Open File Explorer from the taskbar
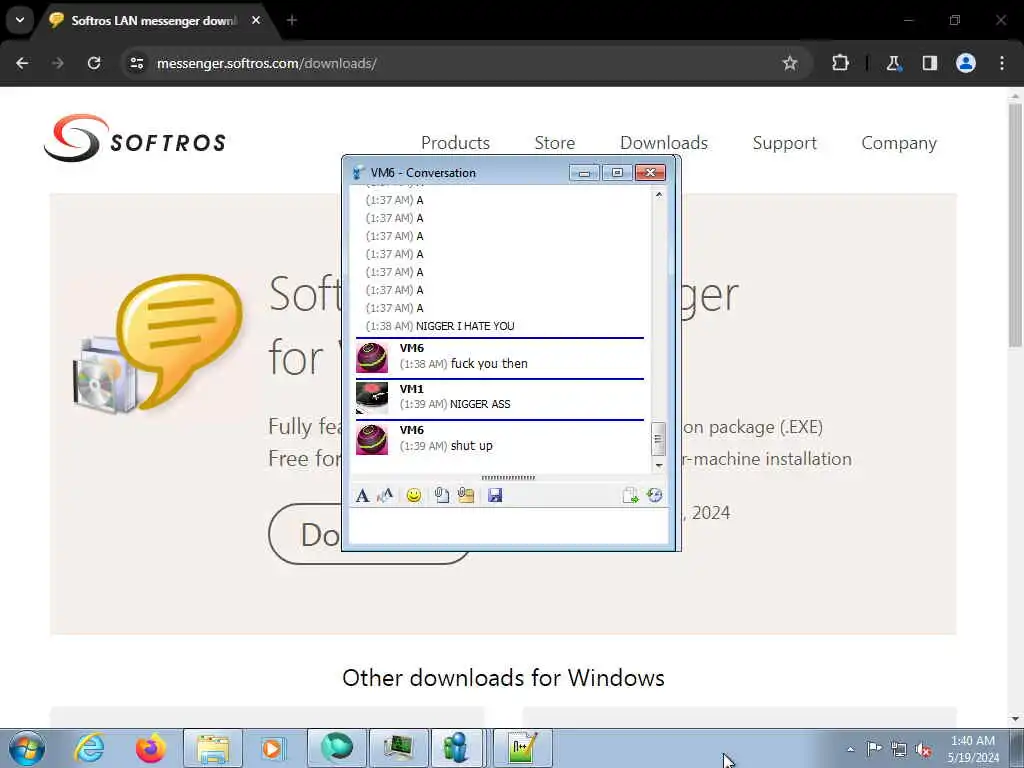This screenshot has width=1024, height=768. [x=213, y=748]
